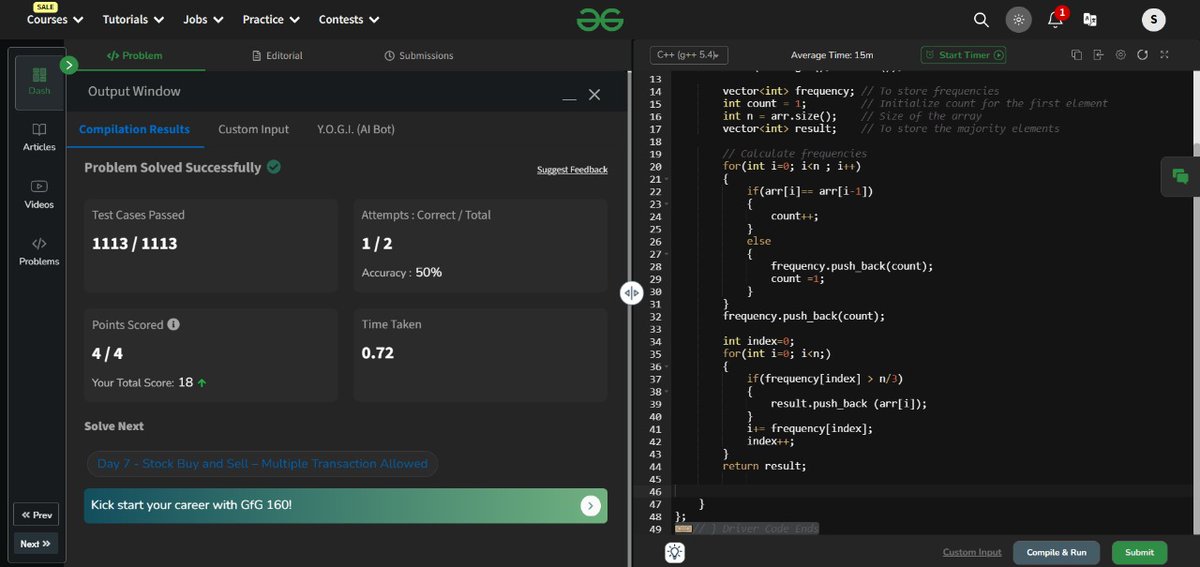Open the language translate icon
The width and height of the screenshot is (1200, 567).
click(1090, 19)
